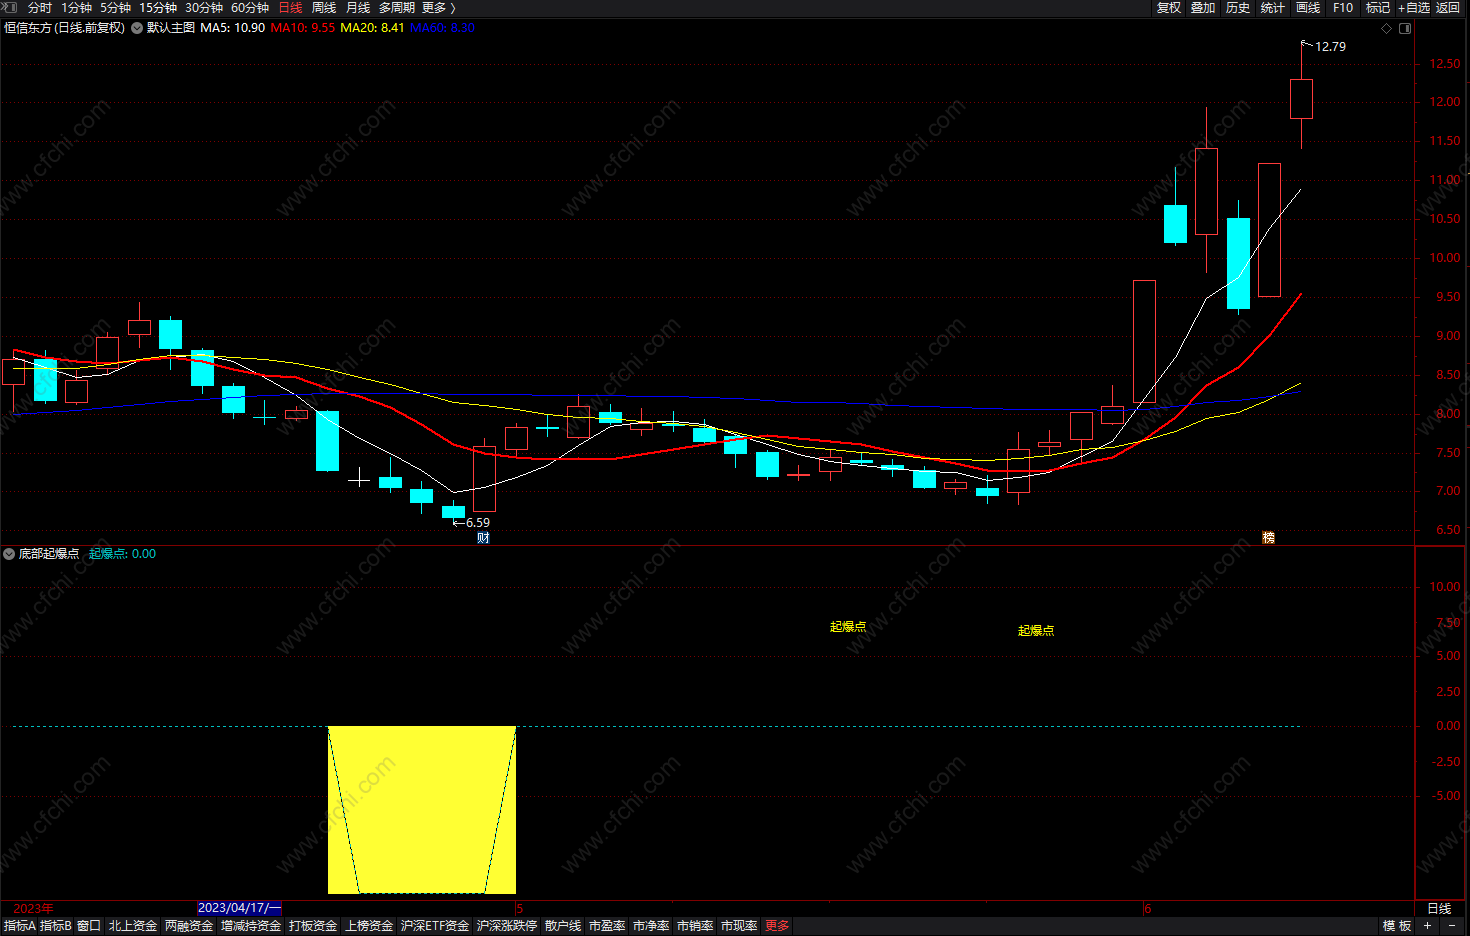
Task: Show the 散户线 indicator
Action: coord(563,926)
